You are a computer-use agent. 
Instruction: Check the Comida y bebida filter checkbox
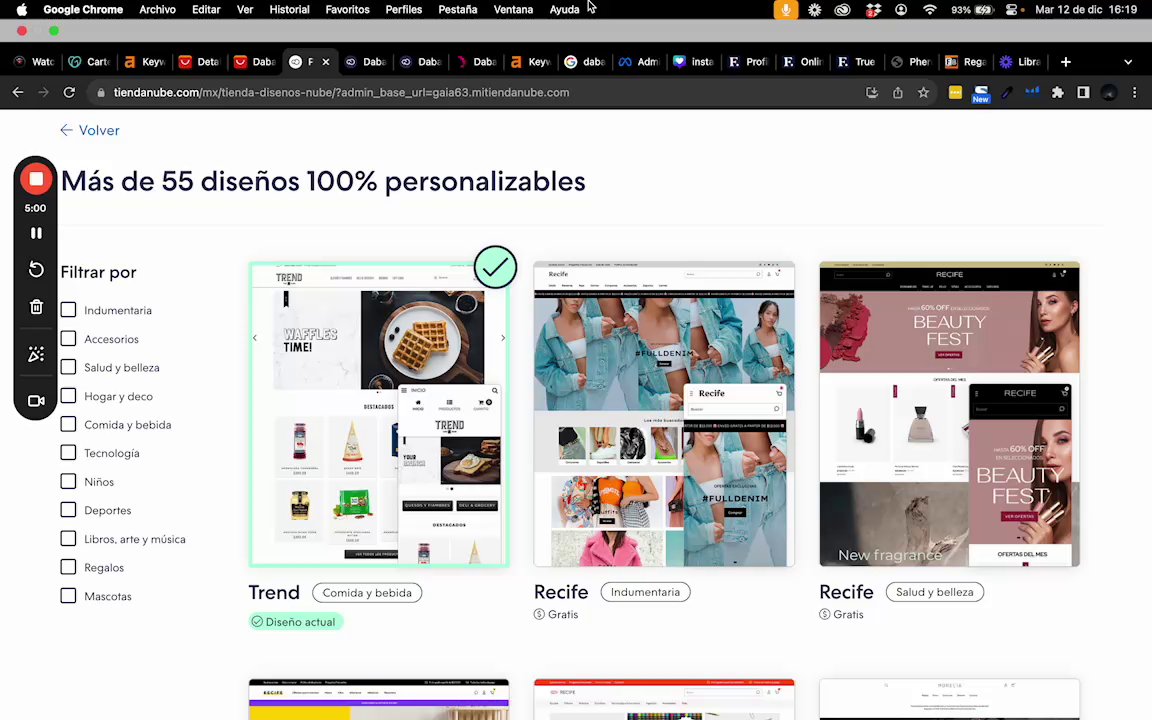click(x=68, y=425)
